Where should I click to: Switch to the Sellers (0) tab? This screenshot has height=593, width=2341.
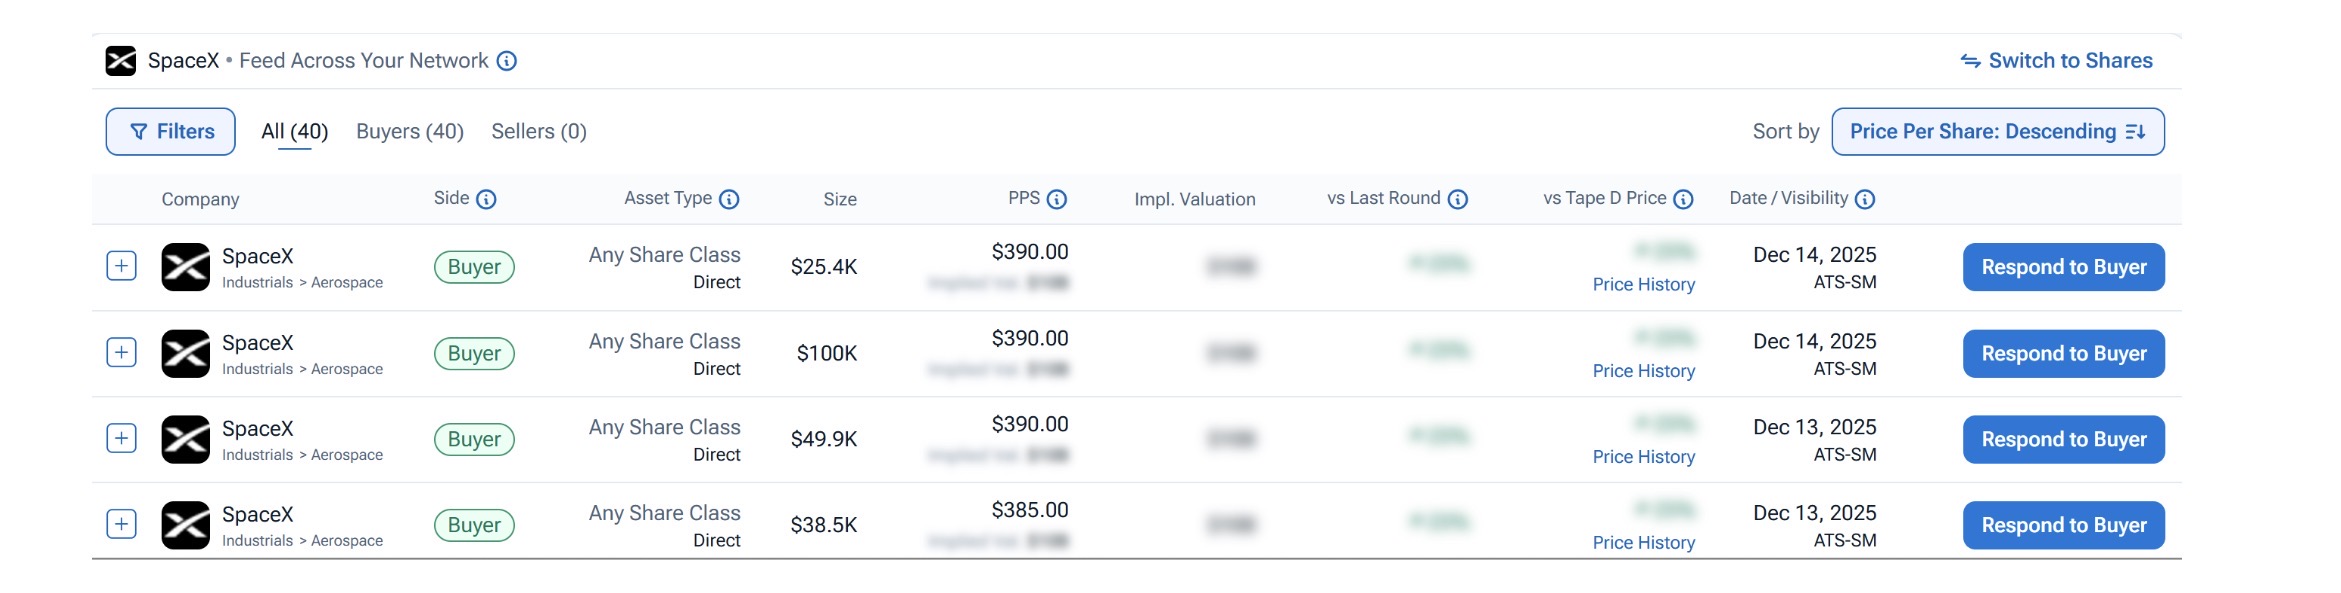(539, 132)
